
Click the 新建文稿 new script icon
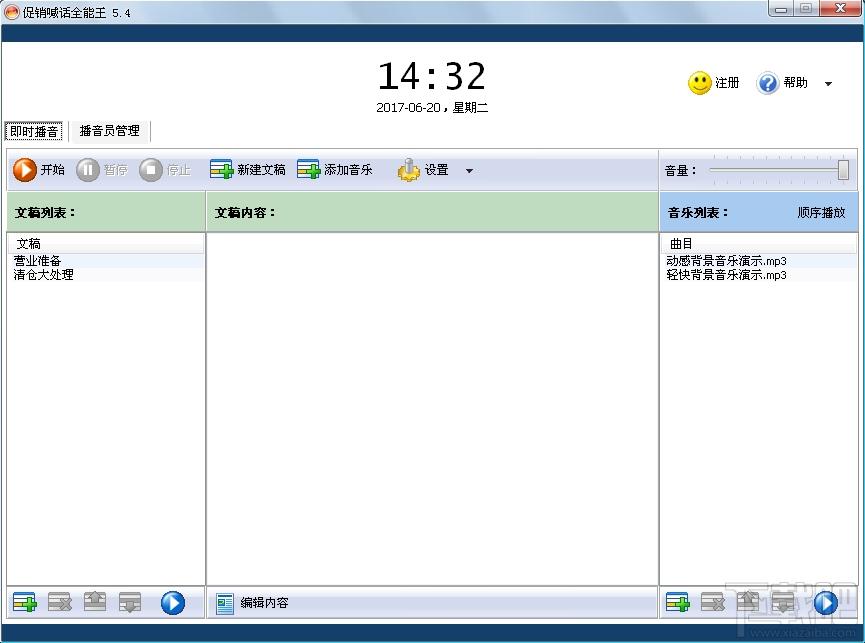click(x=222, y=170)
